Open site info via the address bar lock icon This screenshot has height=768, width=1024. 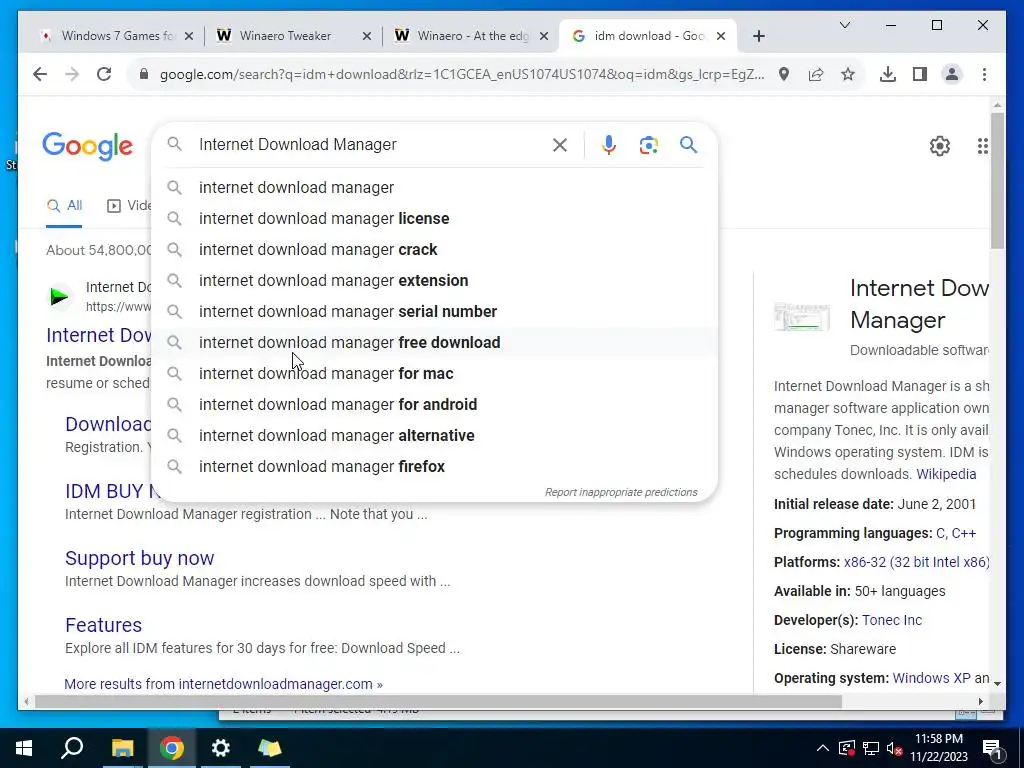coord(144,74)
